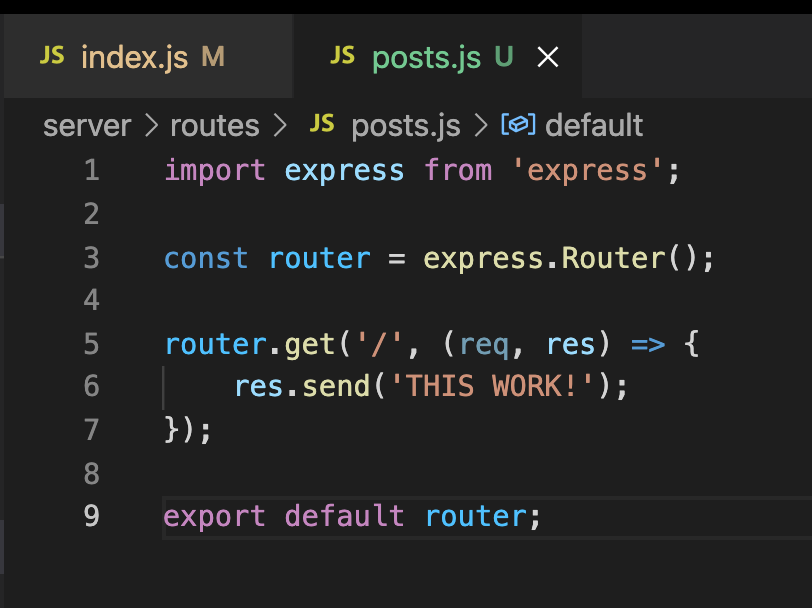Screen dimensions: 812x608
Task: Place cursor on the 'import' keyword
Action: [215, 170]
